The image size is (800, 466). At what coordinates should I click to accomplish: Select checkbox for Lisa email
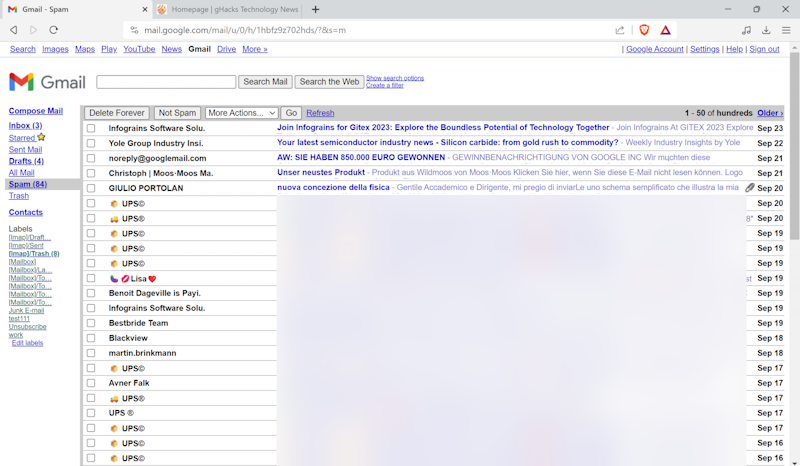tap(91, 278)
